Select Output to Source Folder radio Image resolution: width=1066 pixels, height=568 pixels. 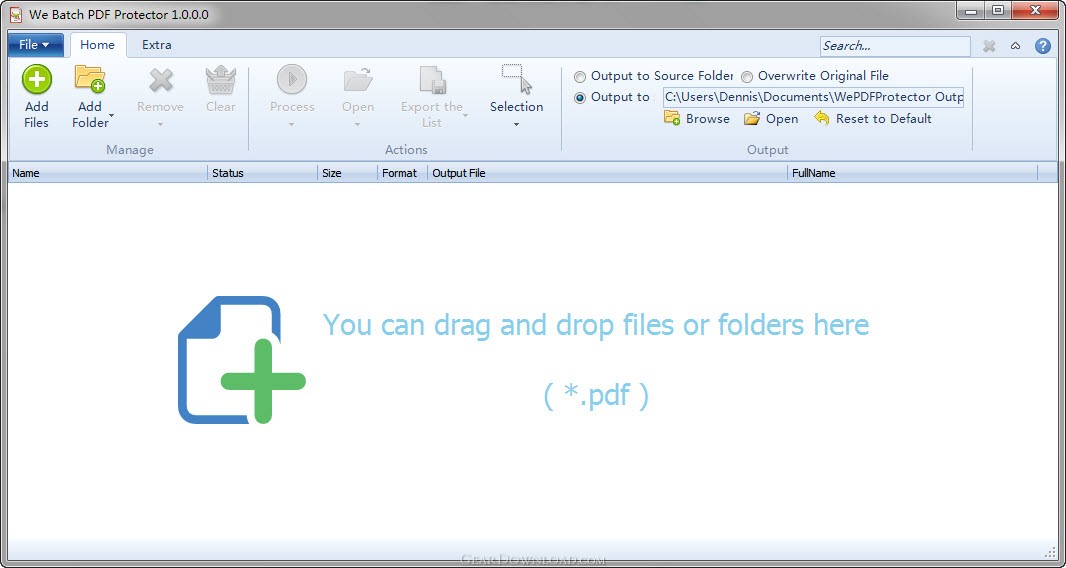pyautogui.click(x=580, y=76)
